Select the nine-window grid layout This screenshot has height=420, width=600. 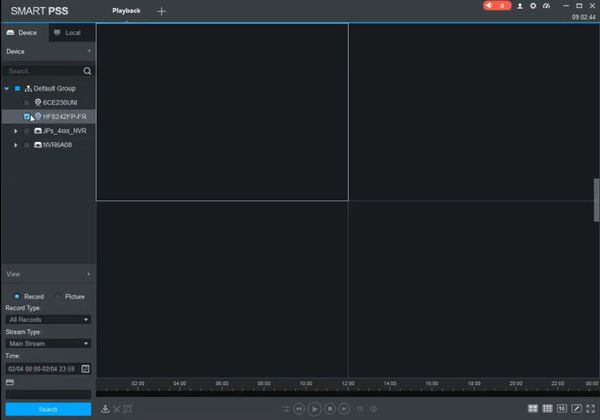click(548, 409)
